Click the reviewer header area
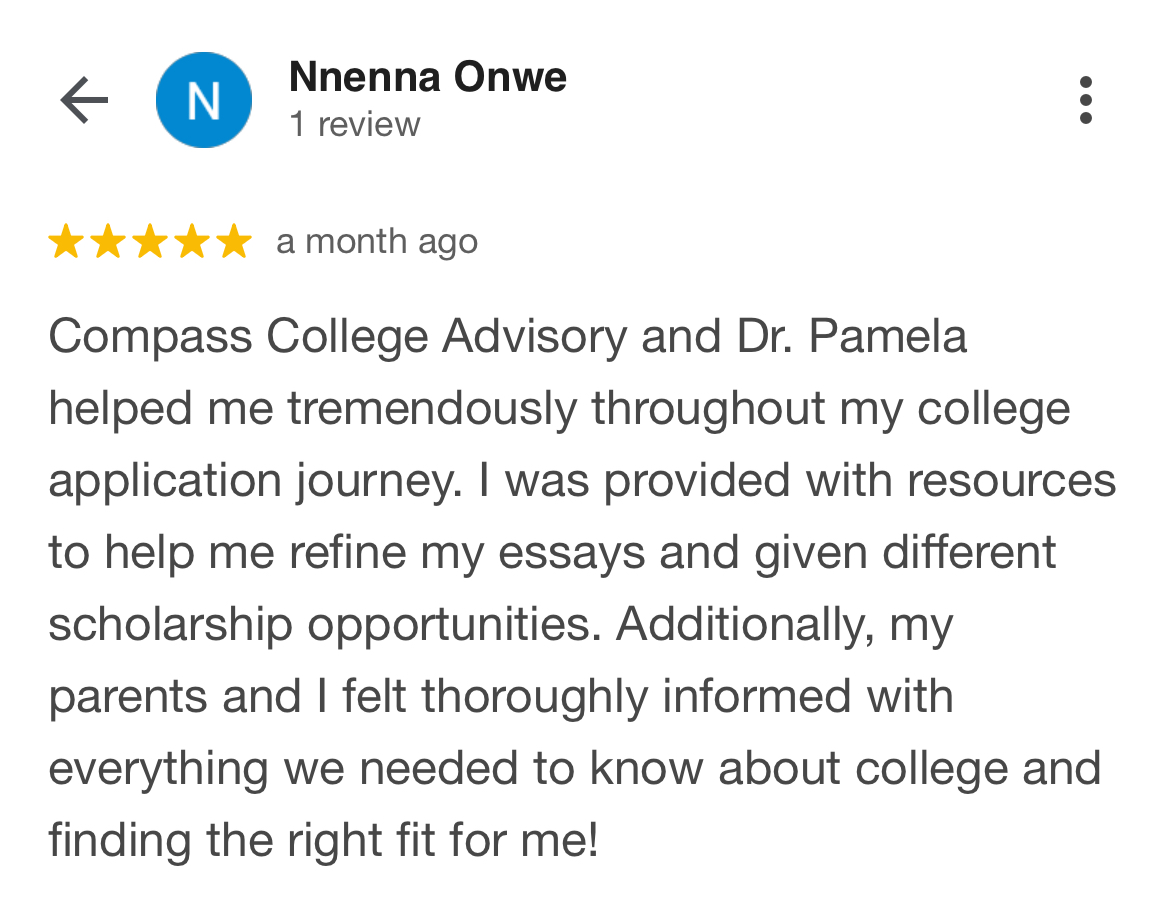This screenshot has width=1170, height=921. coord(400,99)
